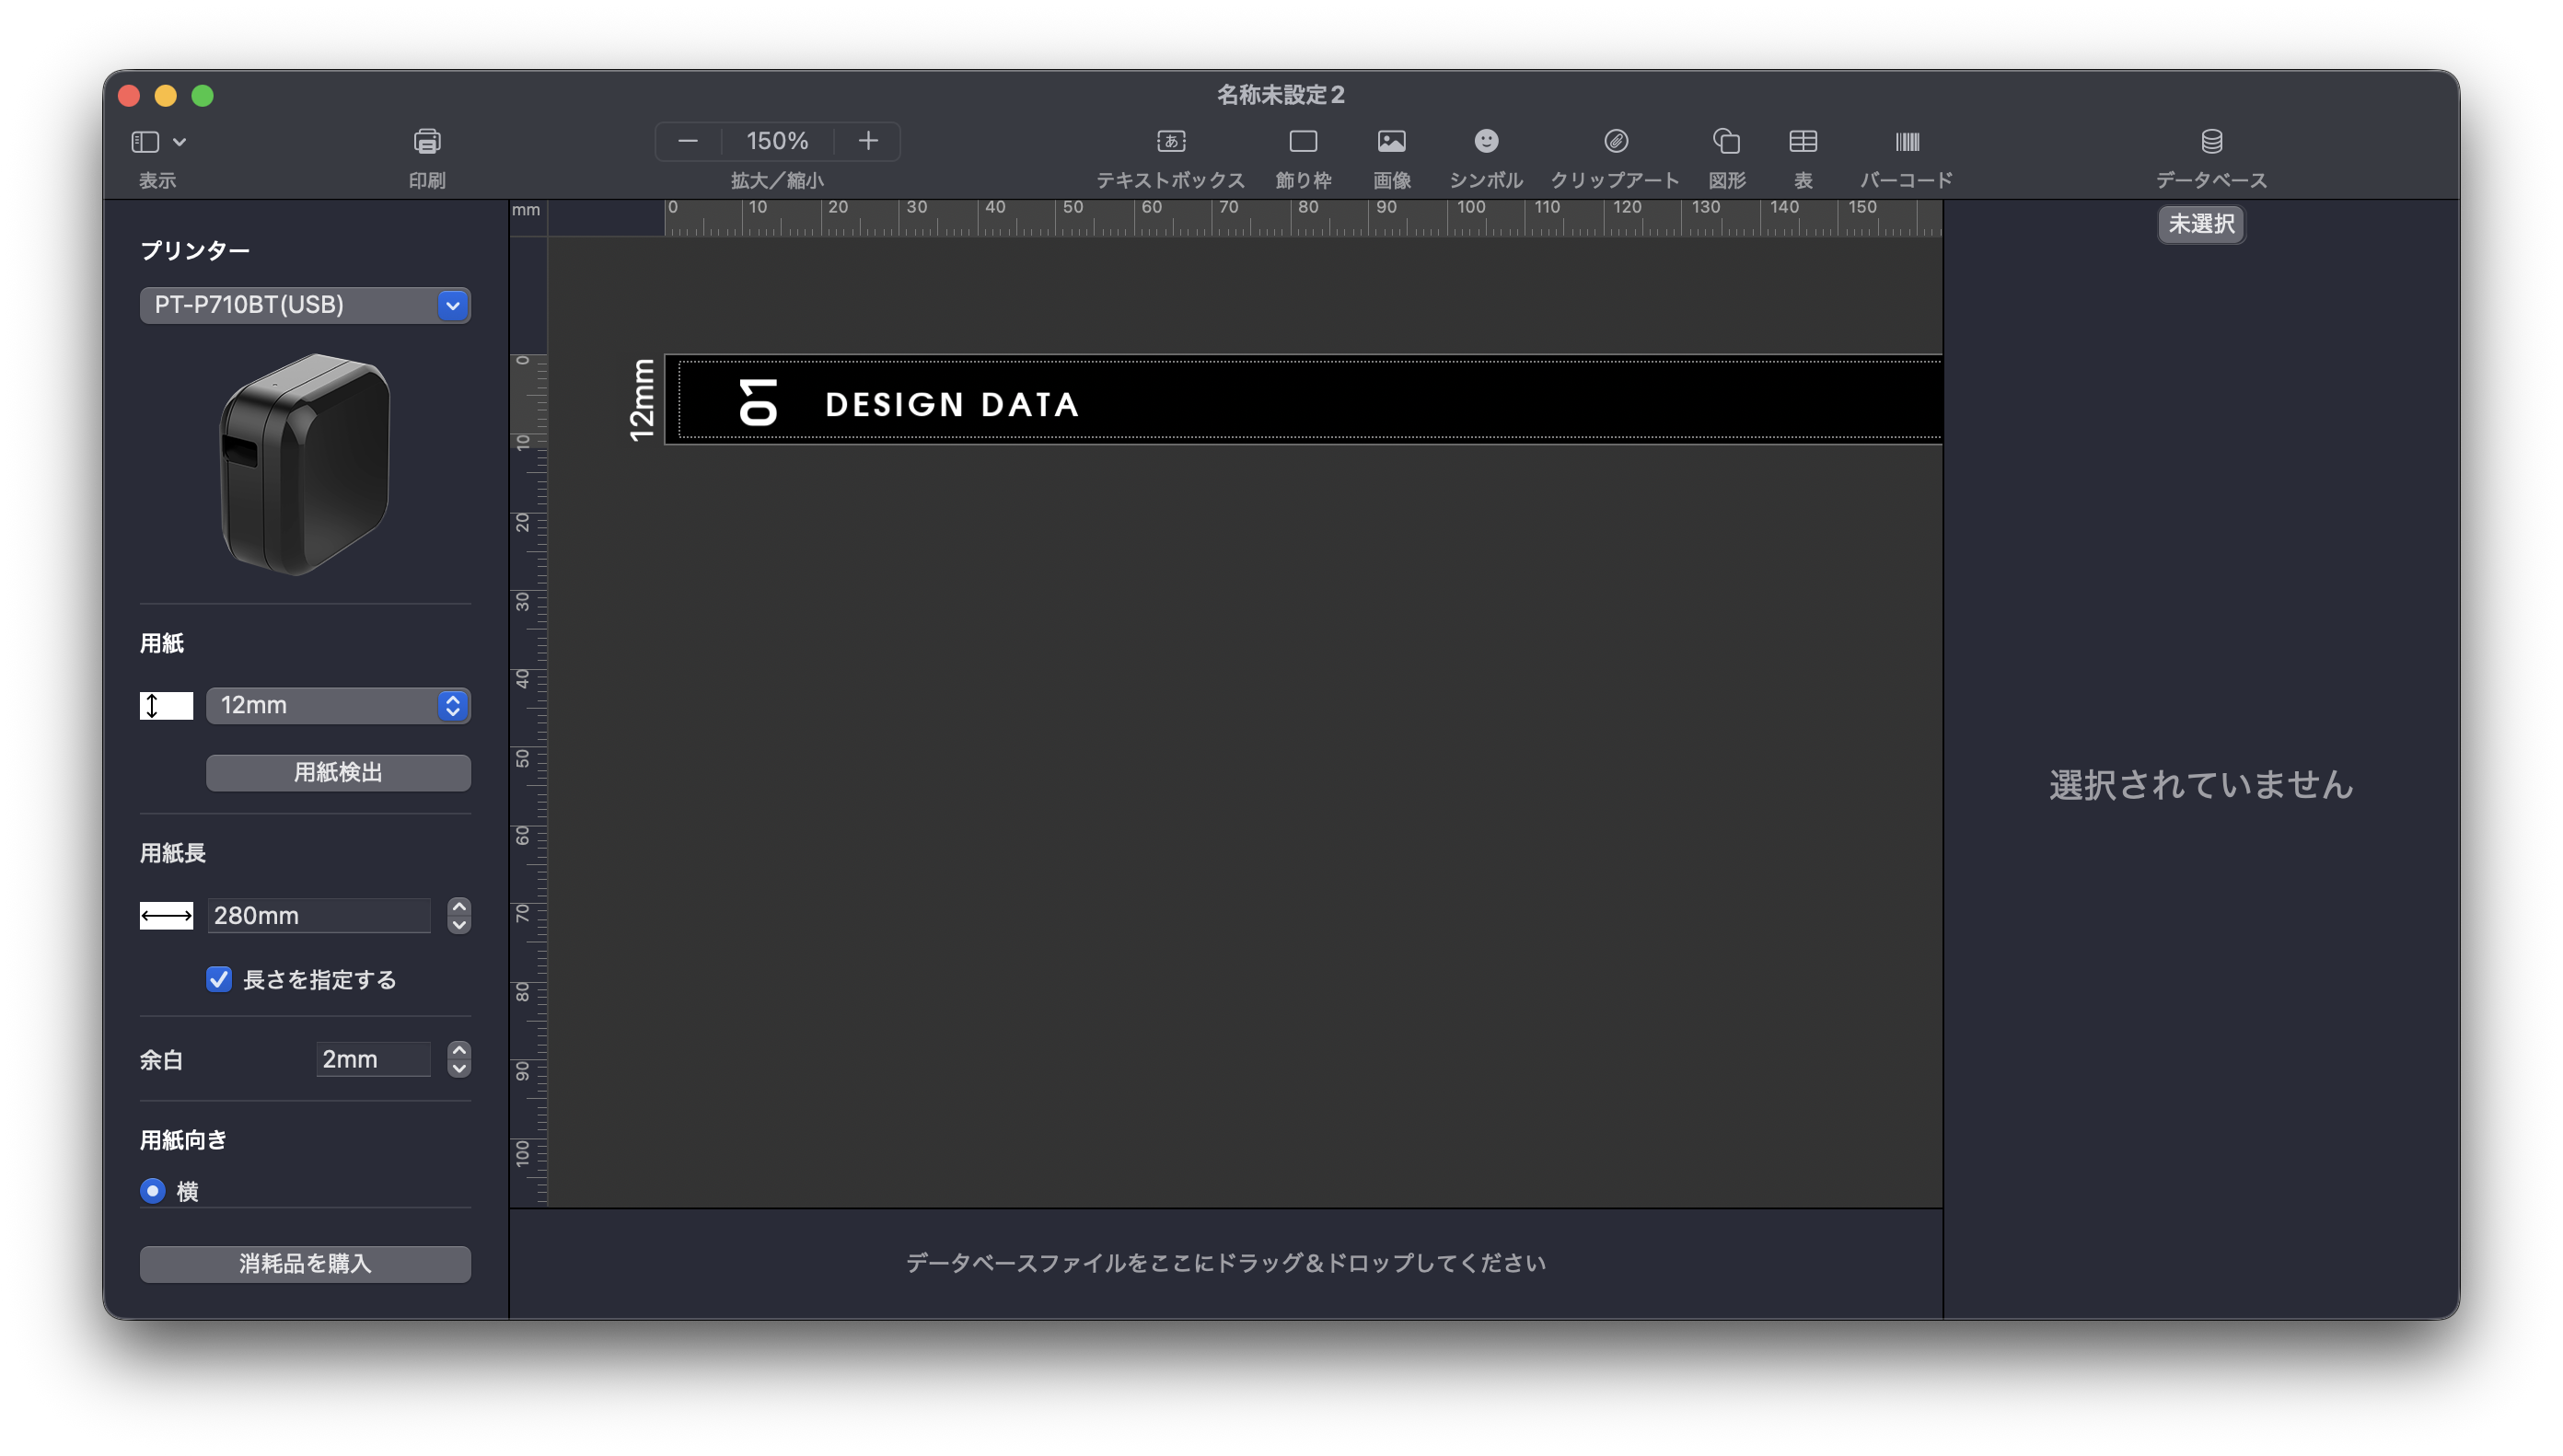Image resolution: width=2563 pixels, height=1456 pixels.
Task: Click the 用紙検出 button
Action: click(x=338, y=772)
